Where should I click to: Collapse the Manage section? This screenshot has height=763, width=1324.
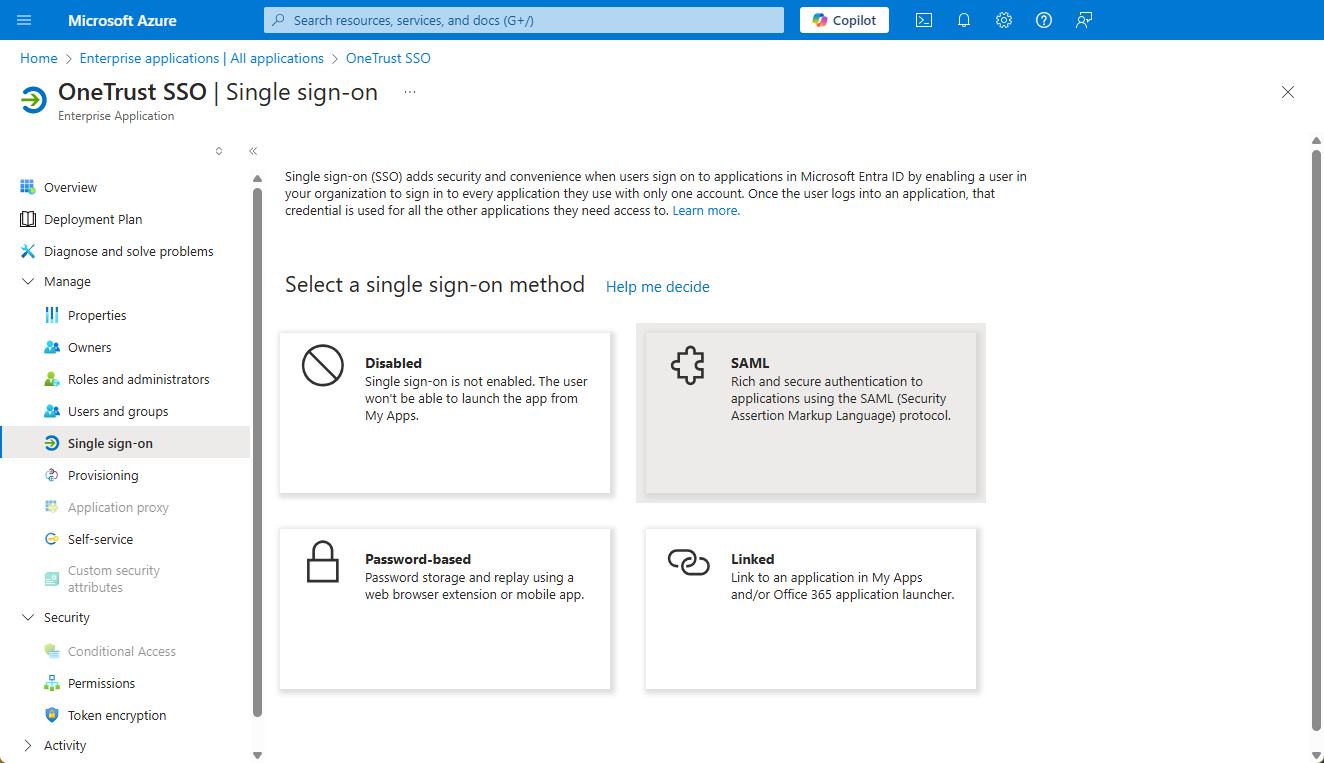27,282
